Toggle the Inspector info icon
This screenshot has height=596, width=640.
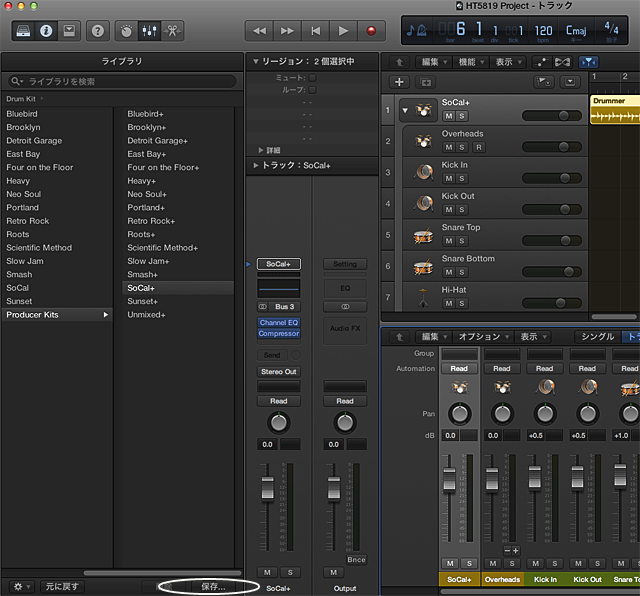(46, 31)
